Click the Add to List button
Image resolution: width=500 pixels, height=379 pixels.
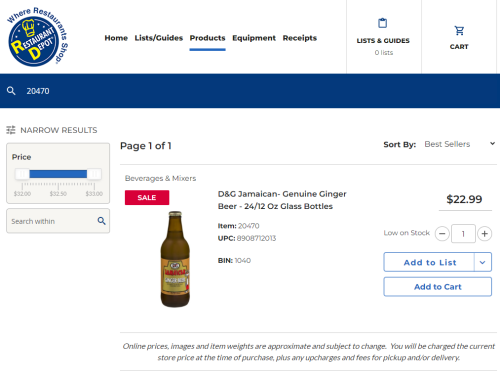click(x=429, y=262)
